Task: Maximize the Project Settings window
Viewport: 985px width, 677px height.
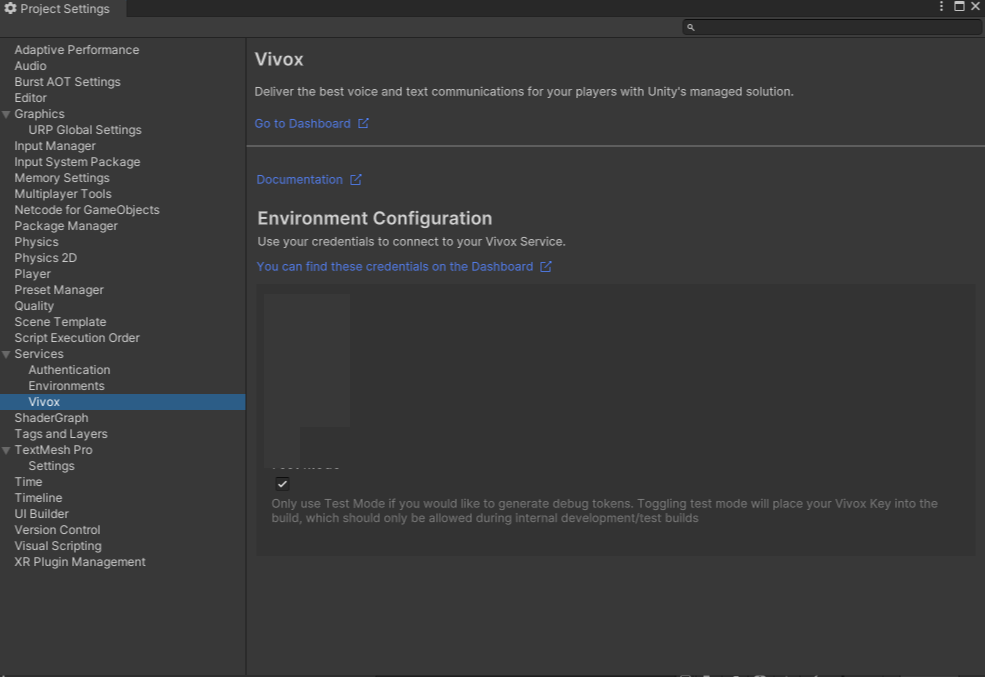Action: pos(959,7)
